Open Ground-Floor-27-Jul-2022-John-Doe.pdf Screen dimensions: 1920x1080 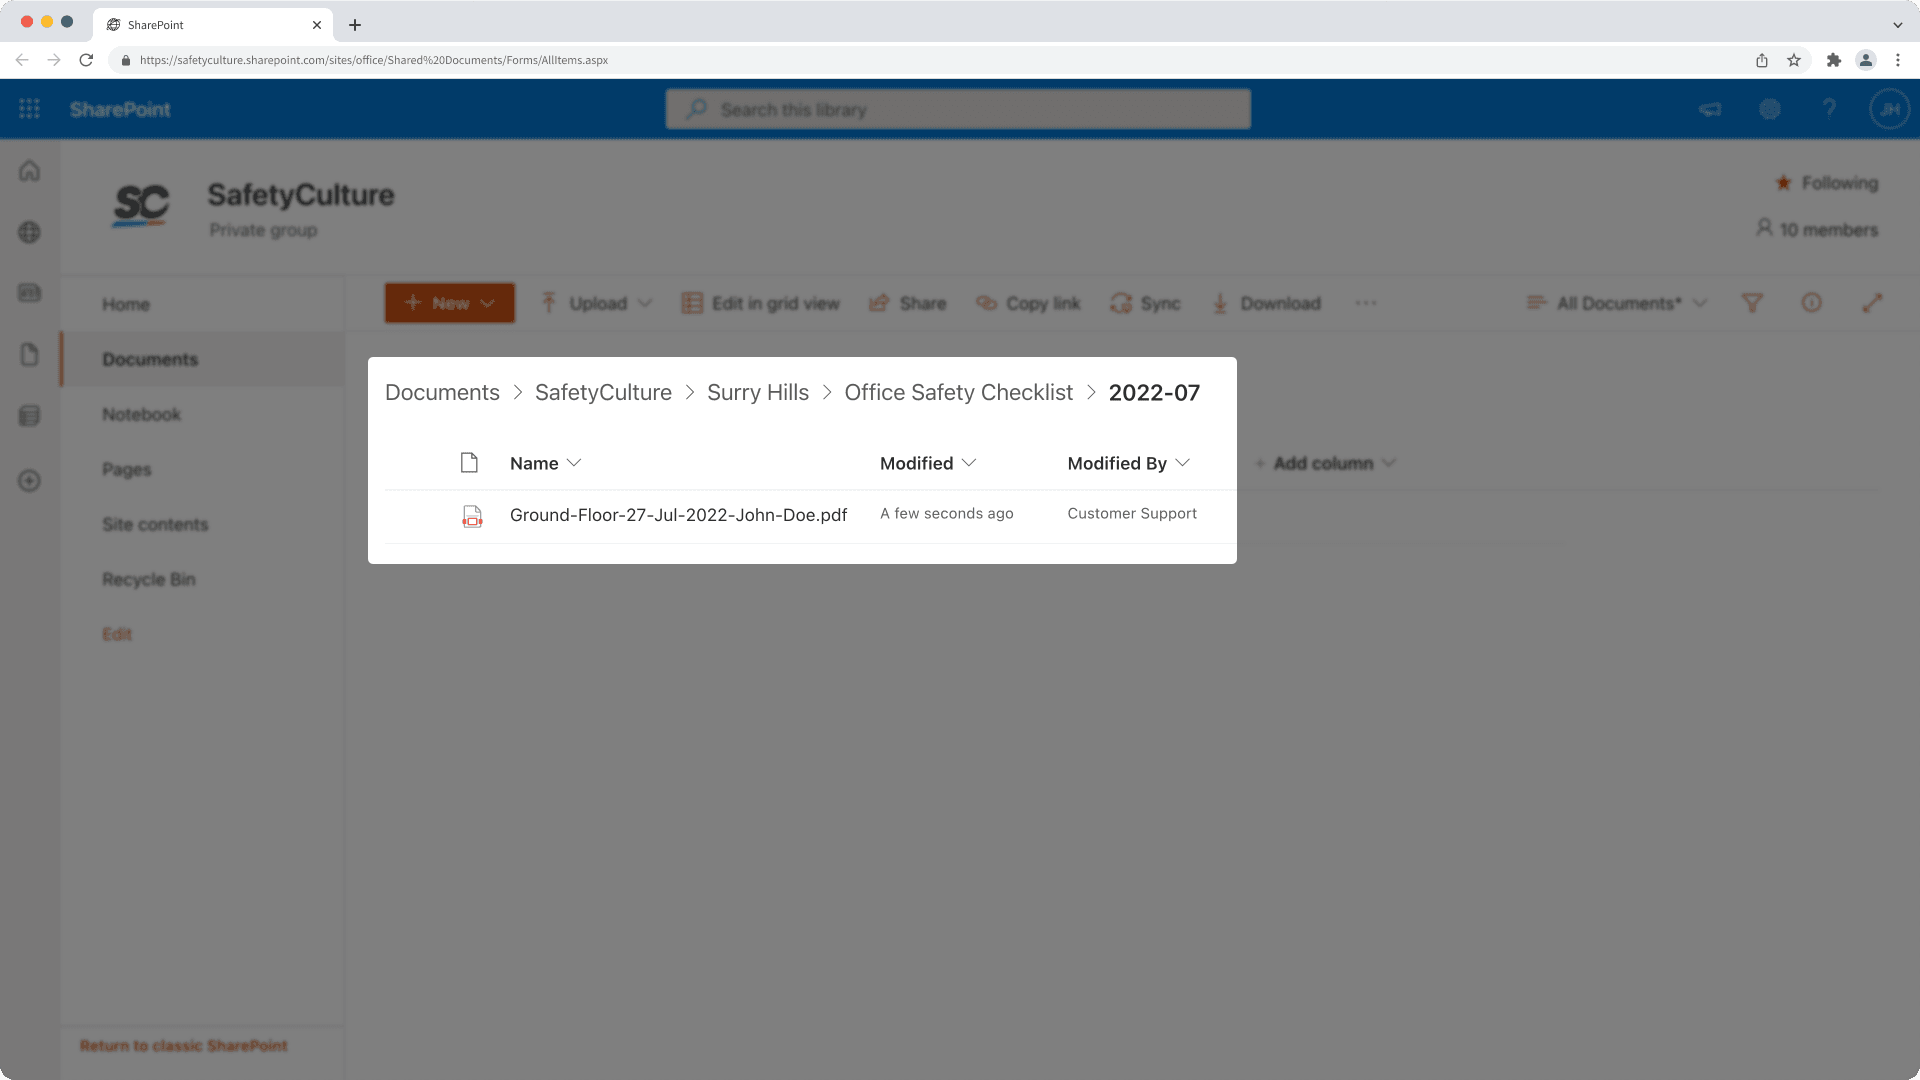(x=678, y=514)
